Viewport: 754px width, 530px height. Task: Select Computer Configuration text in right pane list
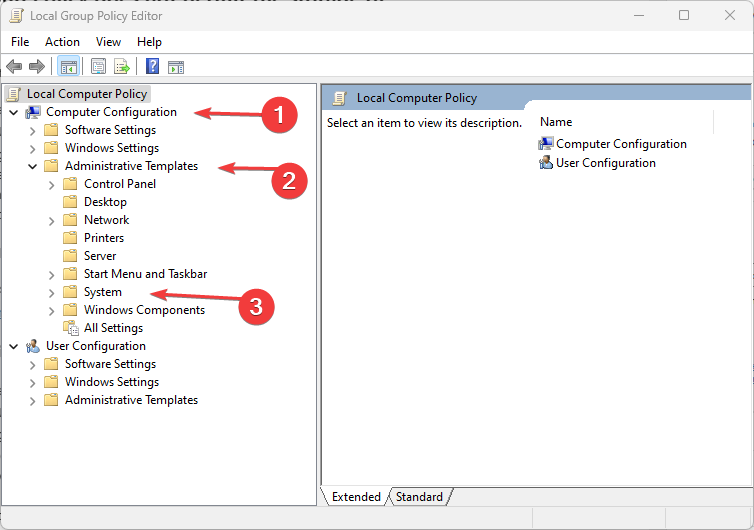click(x=621, y=144)
